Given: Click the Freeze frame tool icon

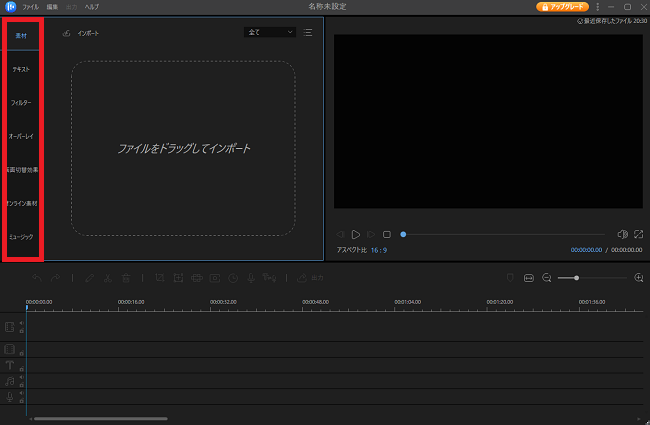Looking at the screenshot, I should pos(215,278).
